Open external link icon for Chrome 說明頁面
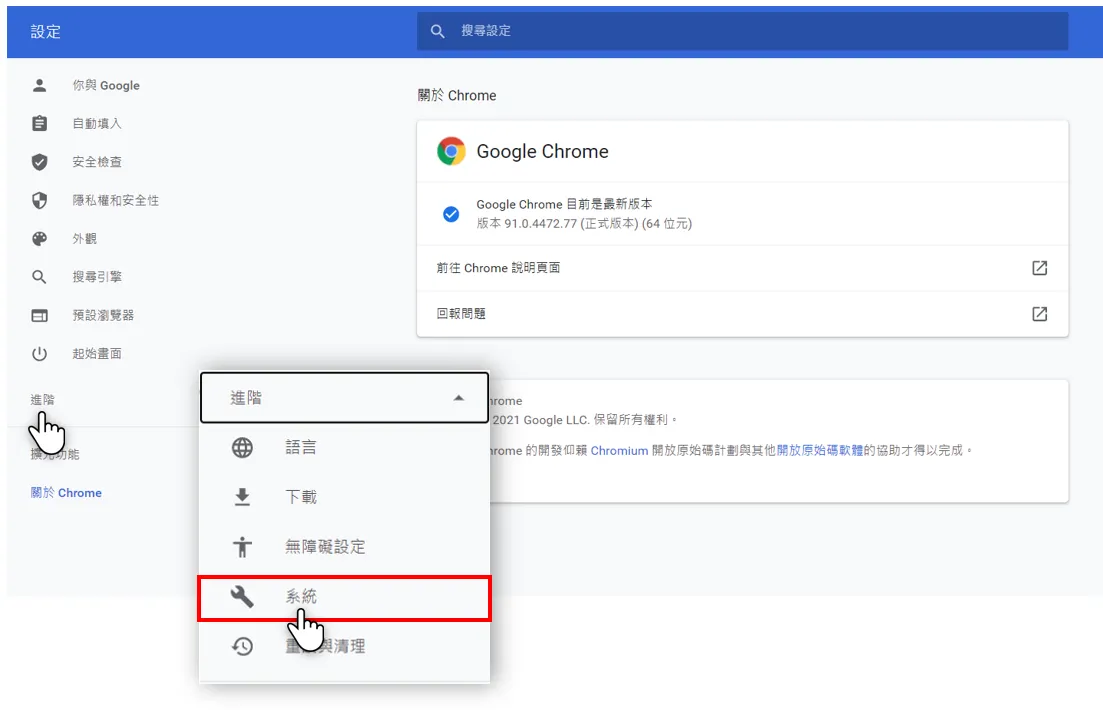Viewport: 1103px width, 710px height. click(x=1039, y=267)
